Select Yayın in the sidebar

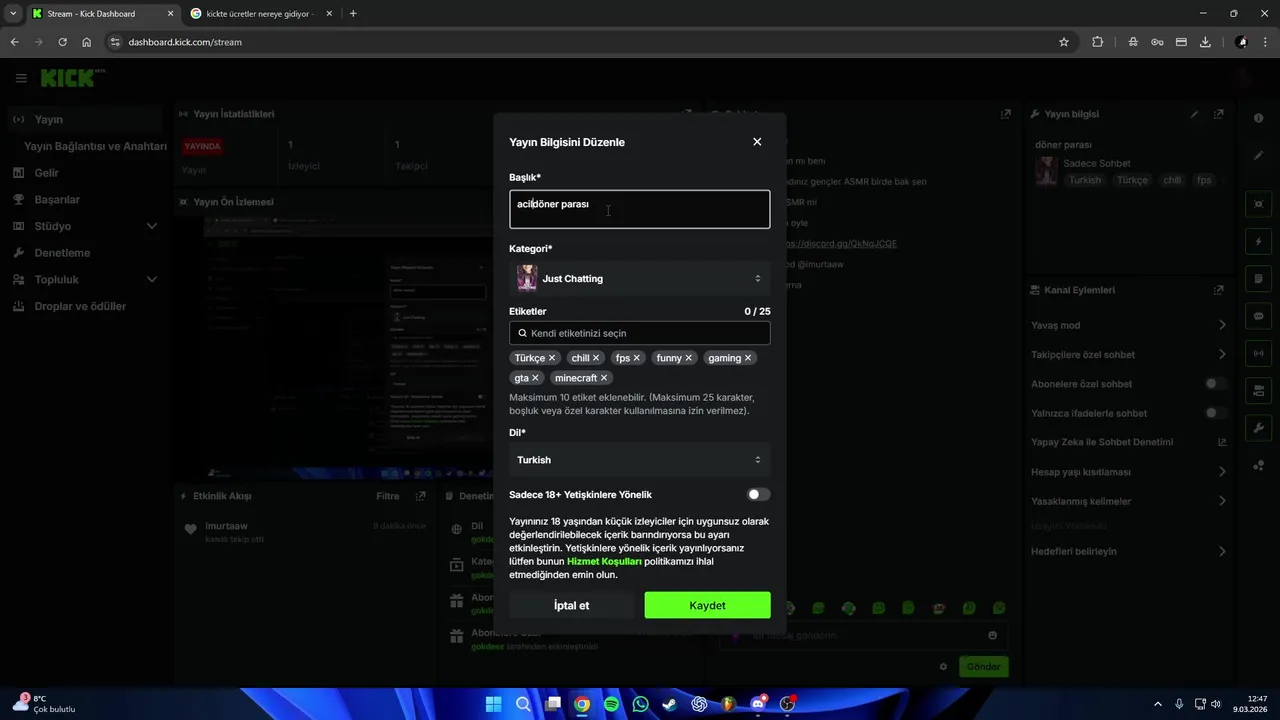pyautogui.click(x=85, y=119)
